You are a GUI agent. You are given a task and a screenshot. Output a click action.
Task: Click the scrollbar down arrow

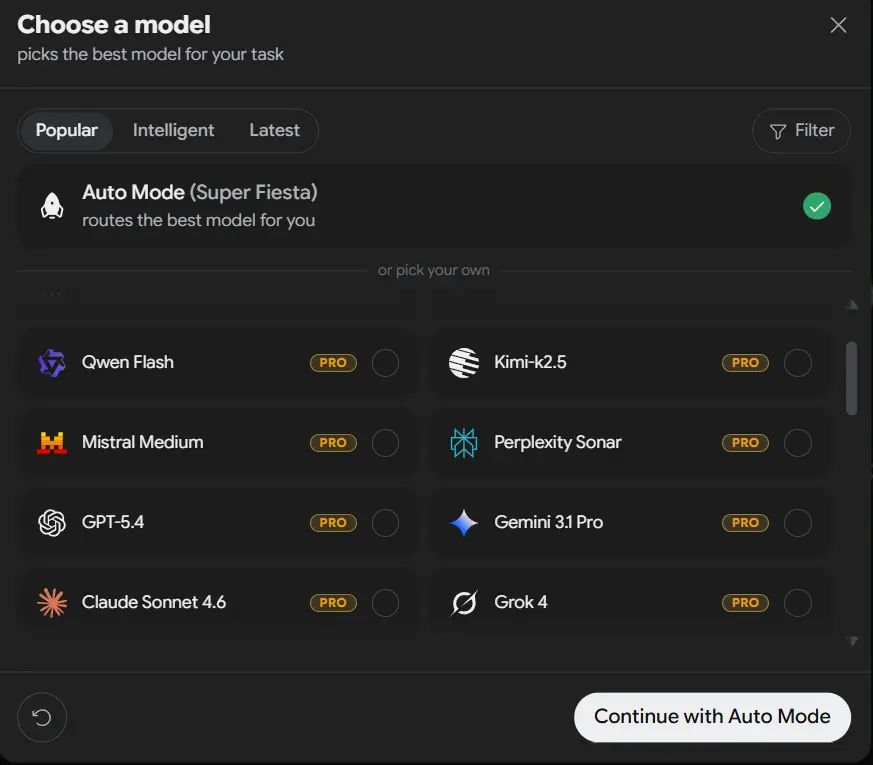click(x=852, y=641)
